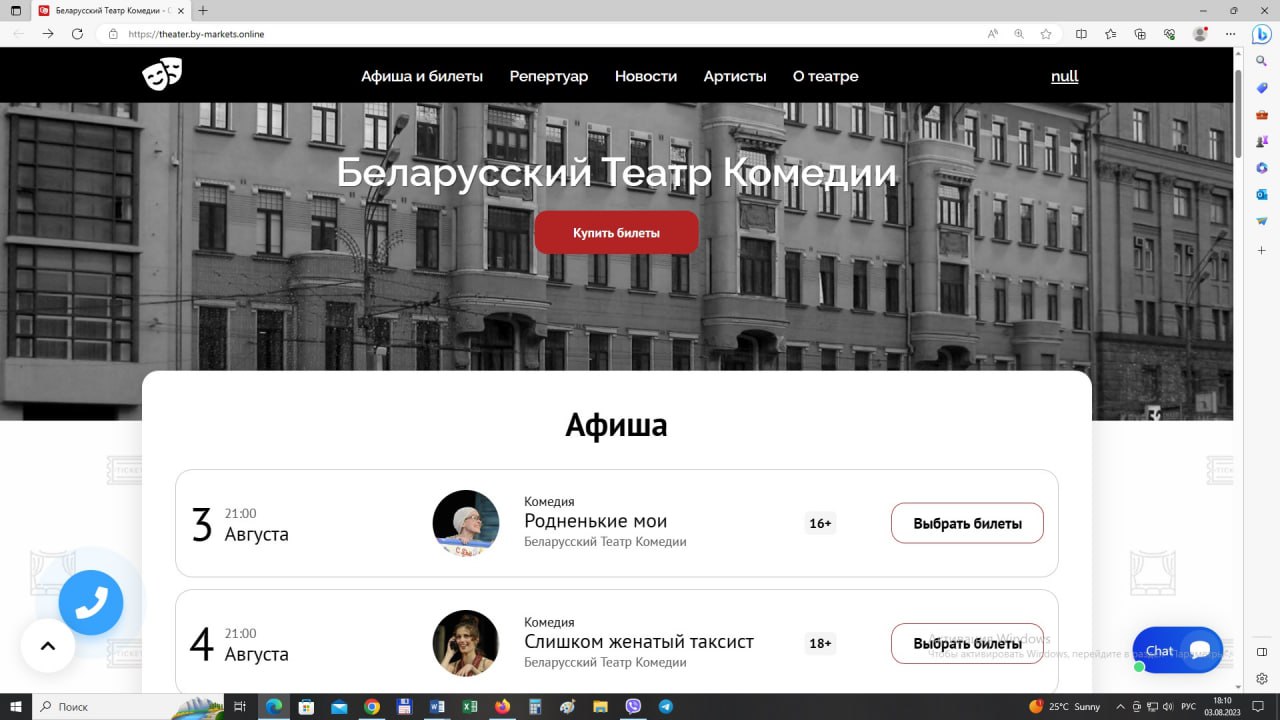Open Edge Settings and more menu

pyautogui.click(x=1232, y=34)
